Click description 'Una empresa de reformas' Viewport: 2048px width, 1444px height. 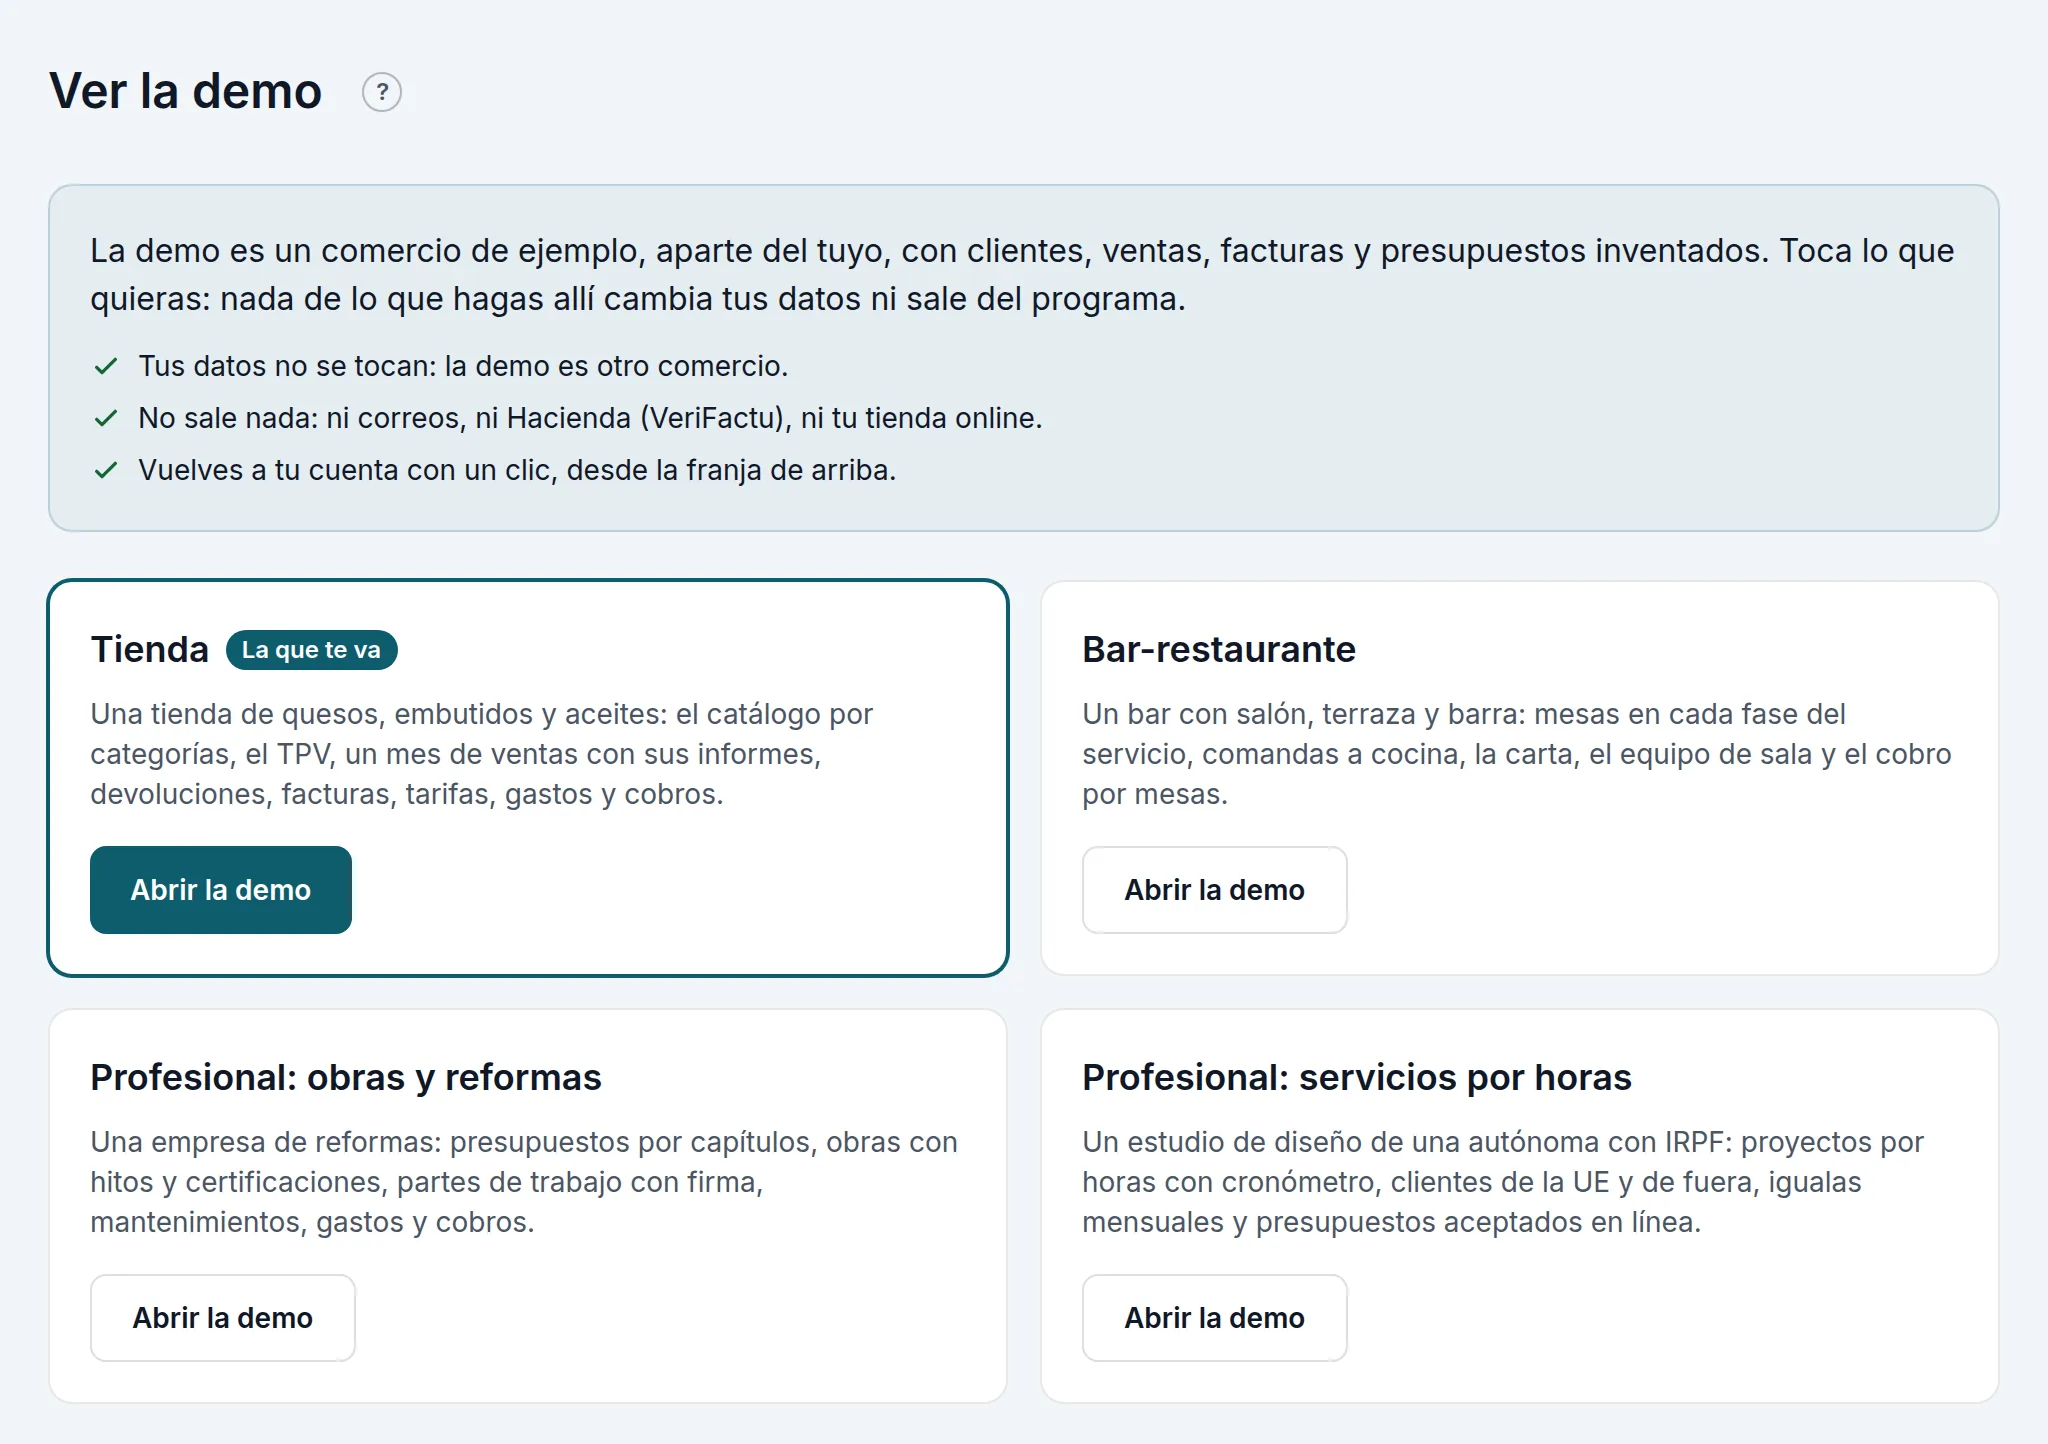coord(524,1182)
